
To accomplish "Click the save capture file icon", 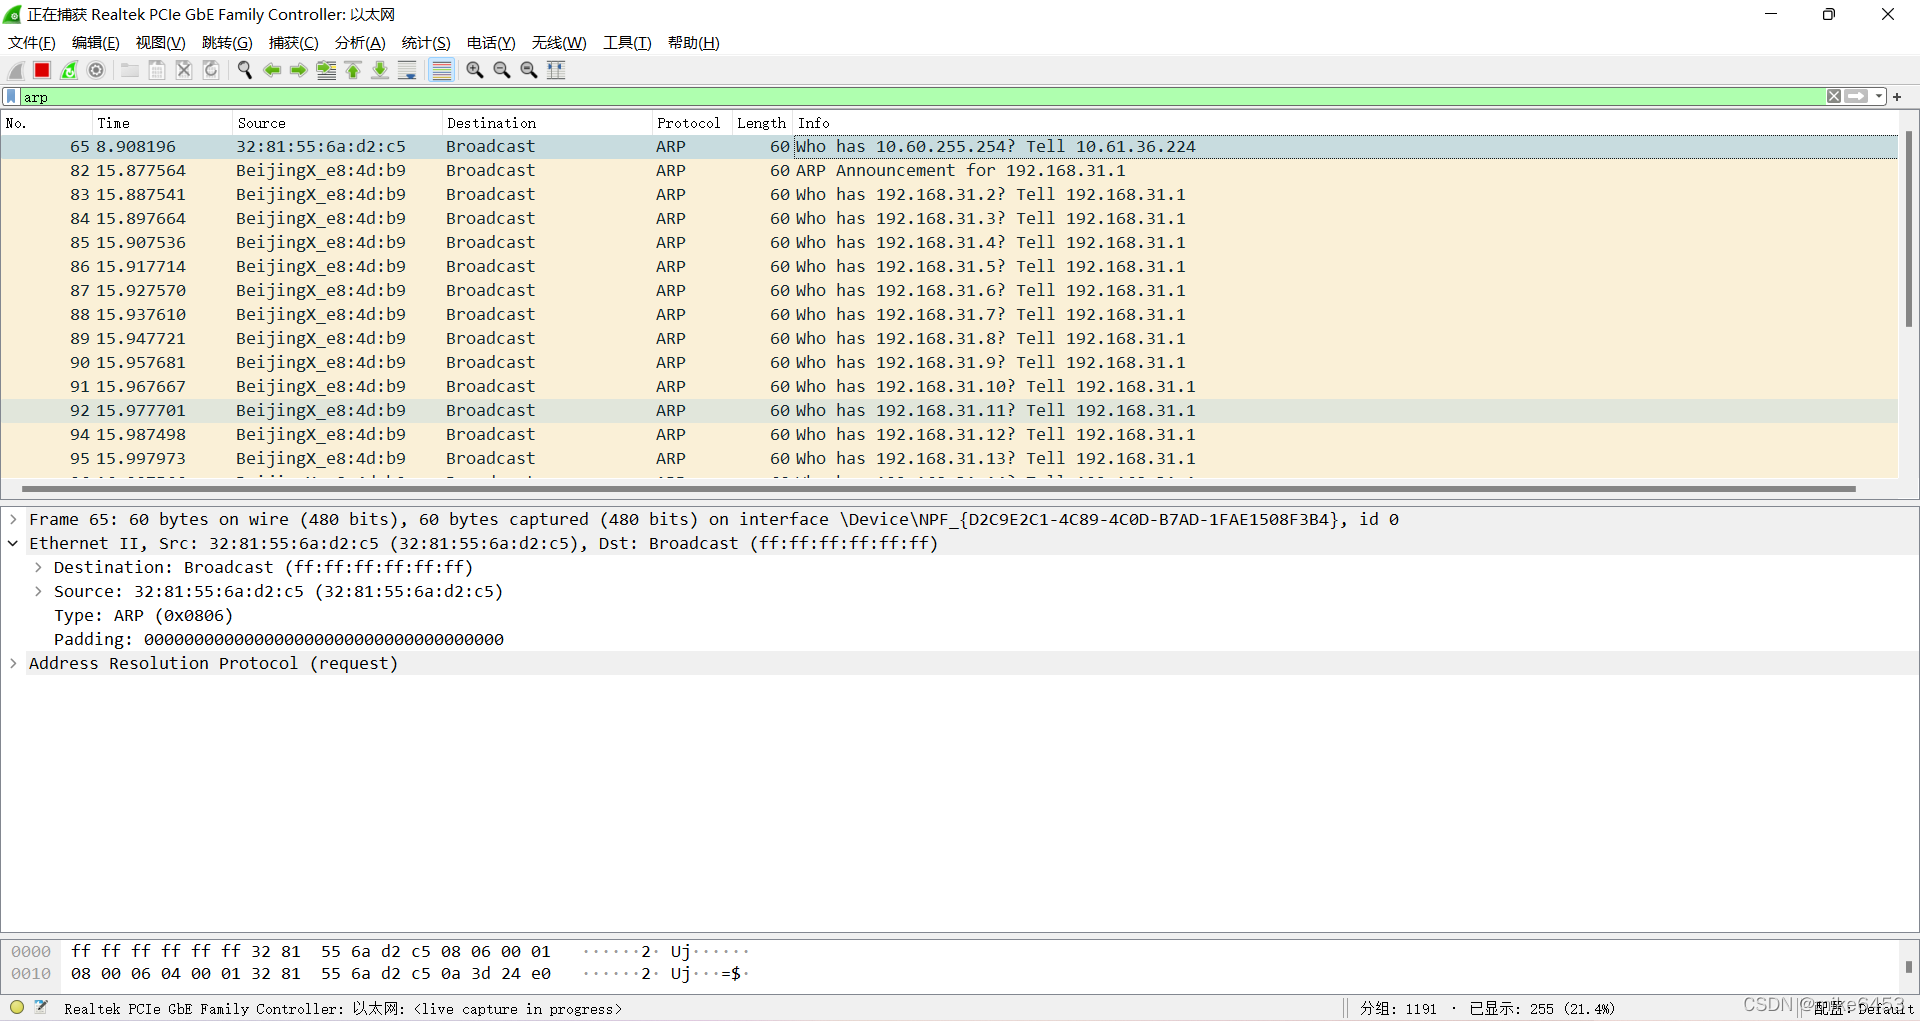I will 157,70.
